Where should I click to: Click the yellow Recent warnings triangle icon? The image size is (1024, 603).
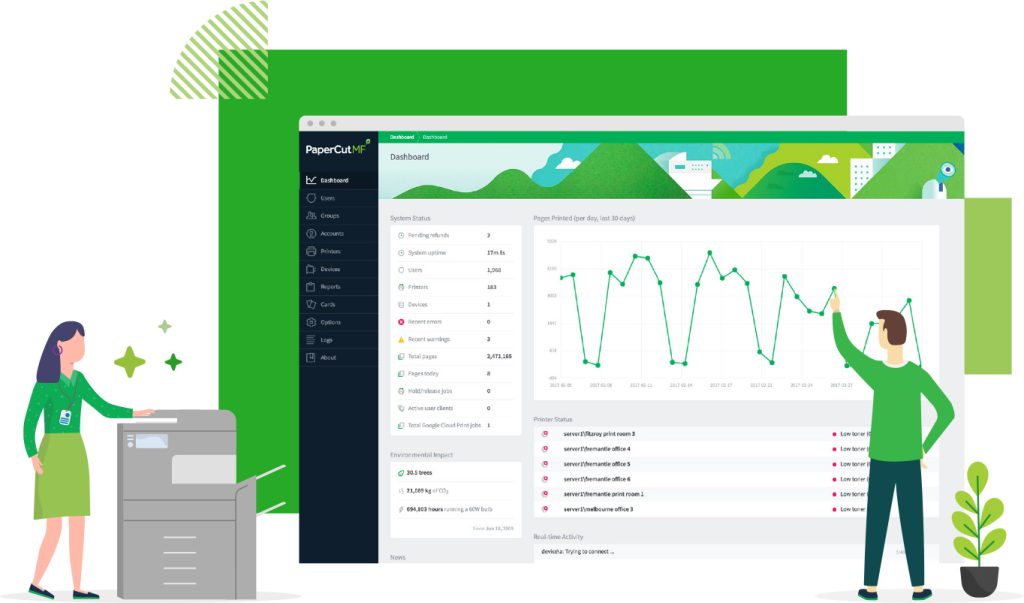click(x=401, y=339)
